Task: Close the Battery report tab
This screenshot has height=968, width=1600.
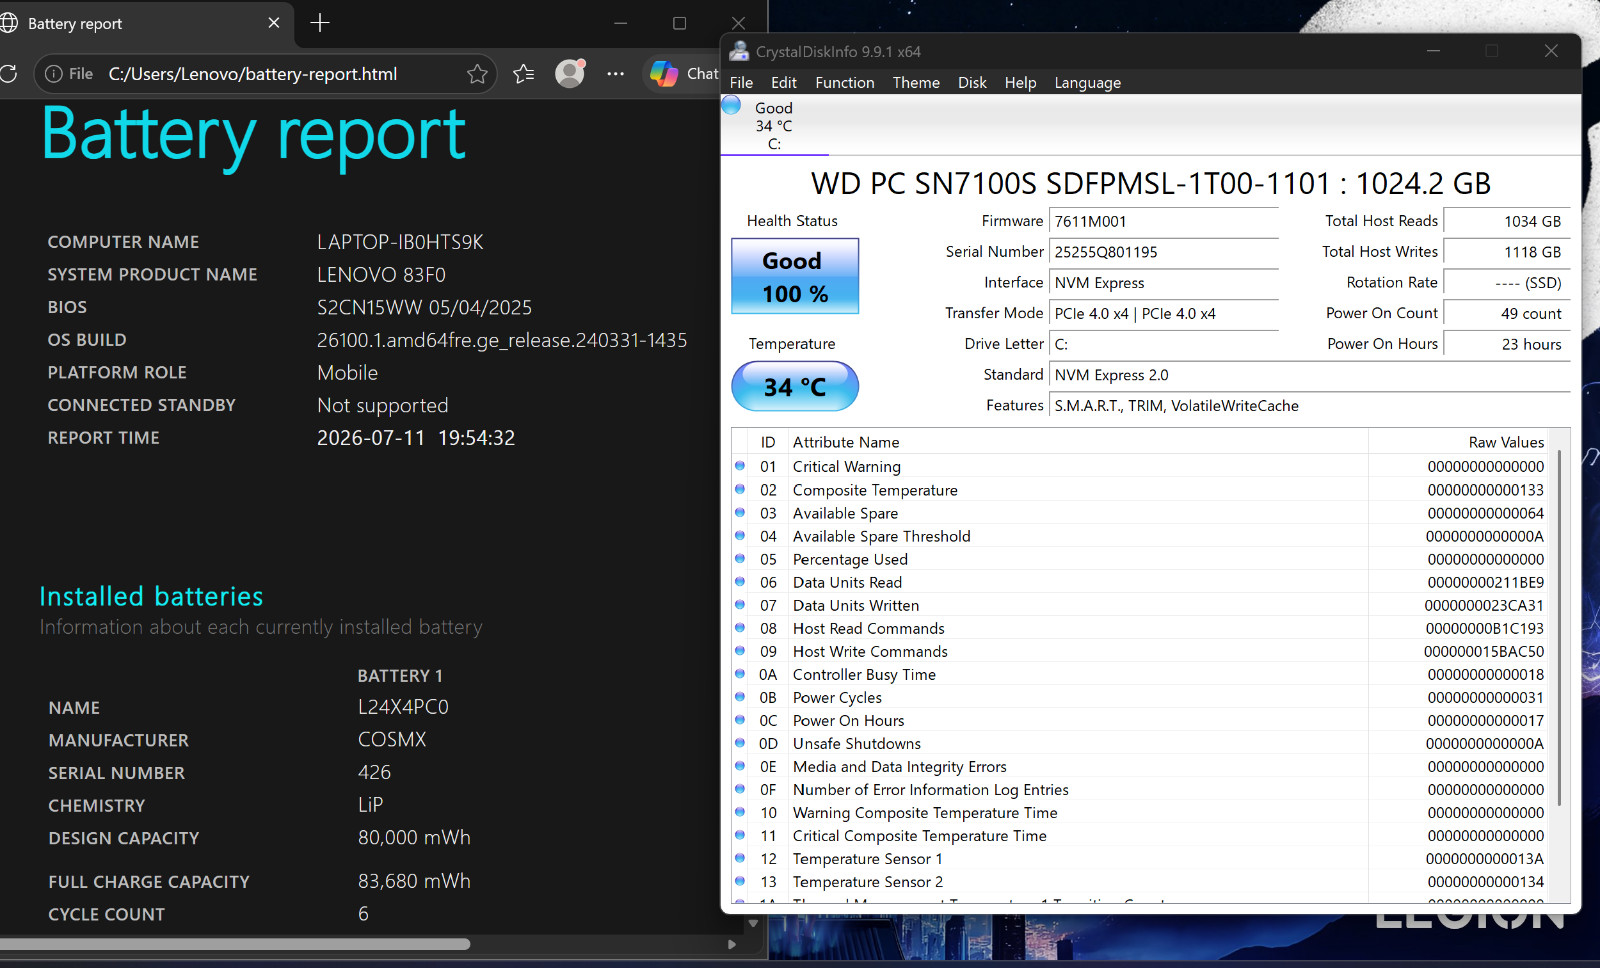Action: coord(274,23)
